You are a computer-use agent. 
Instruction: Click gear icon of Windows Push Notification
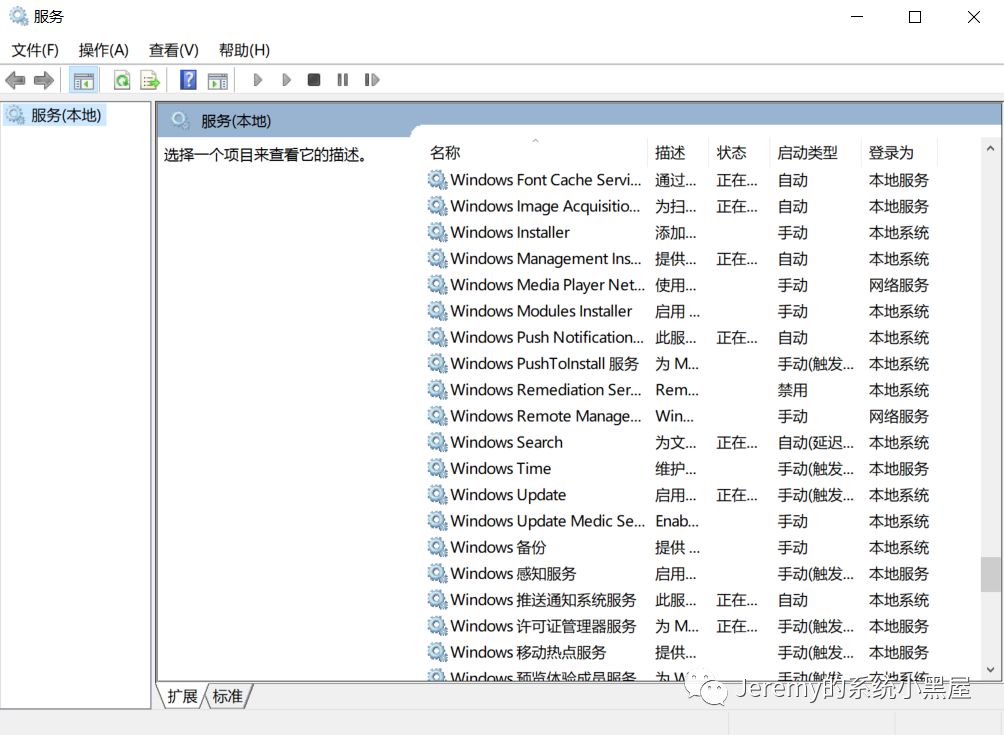coord(437,337)
